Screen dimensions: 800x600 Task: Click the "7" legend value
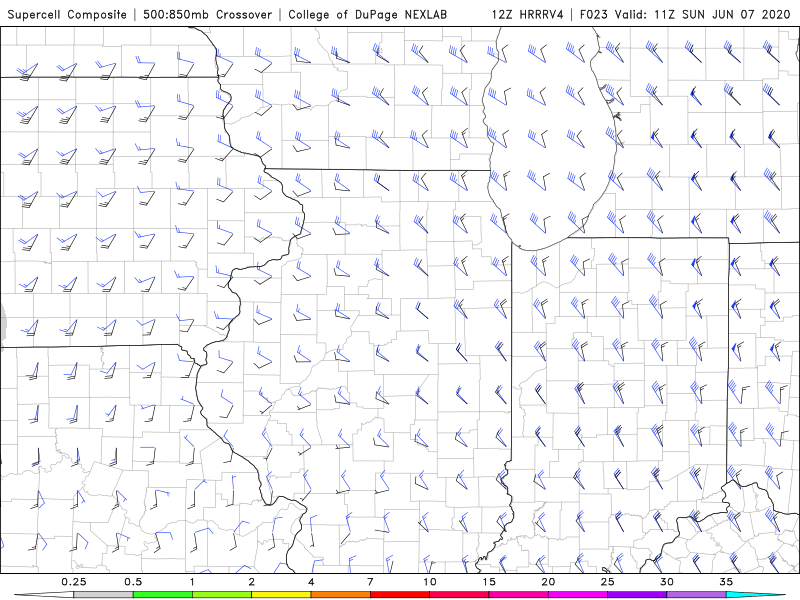(x=370, y=582)
